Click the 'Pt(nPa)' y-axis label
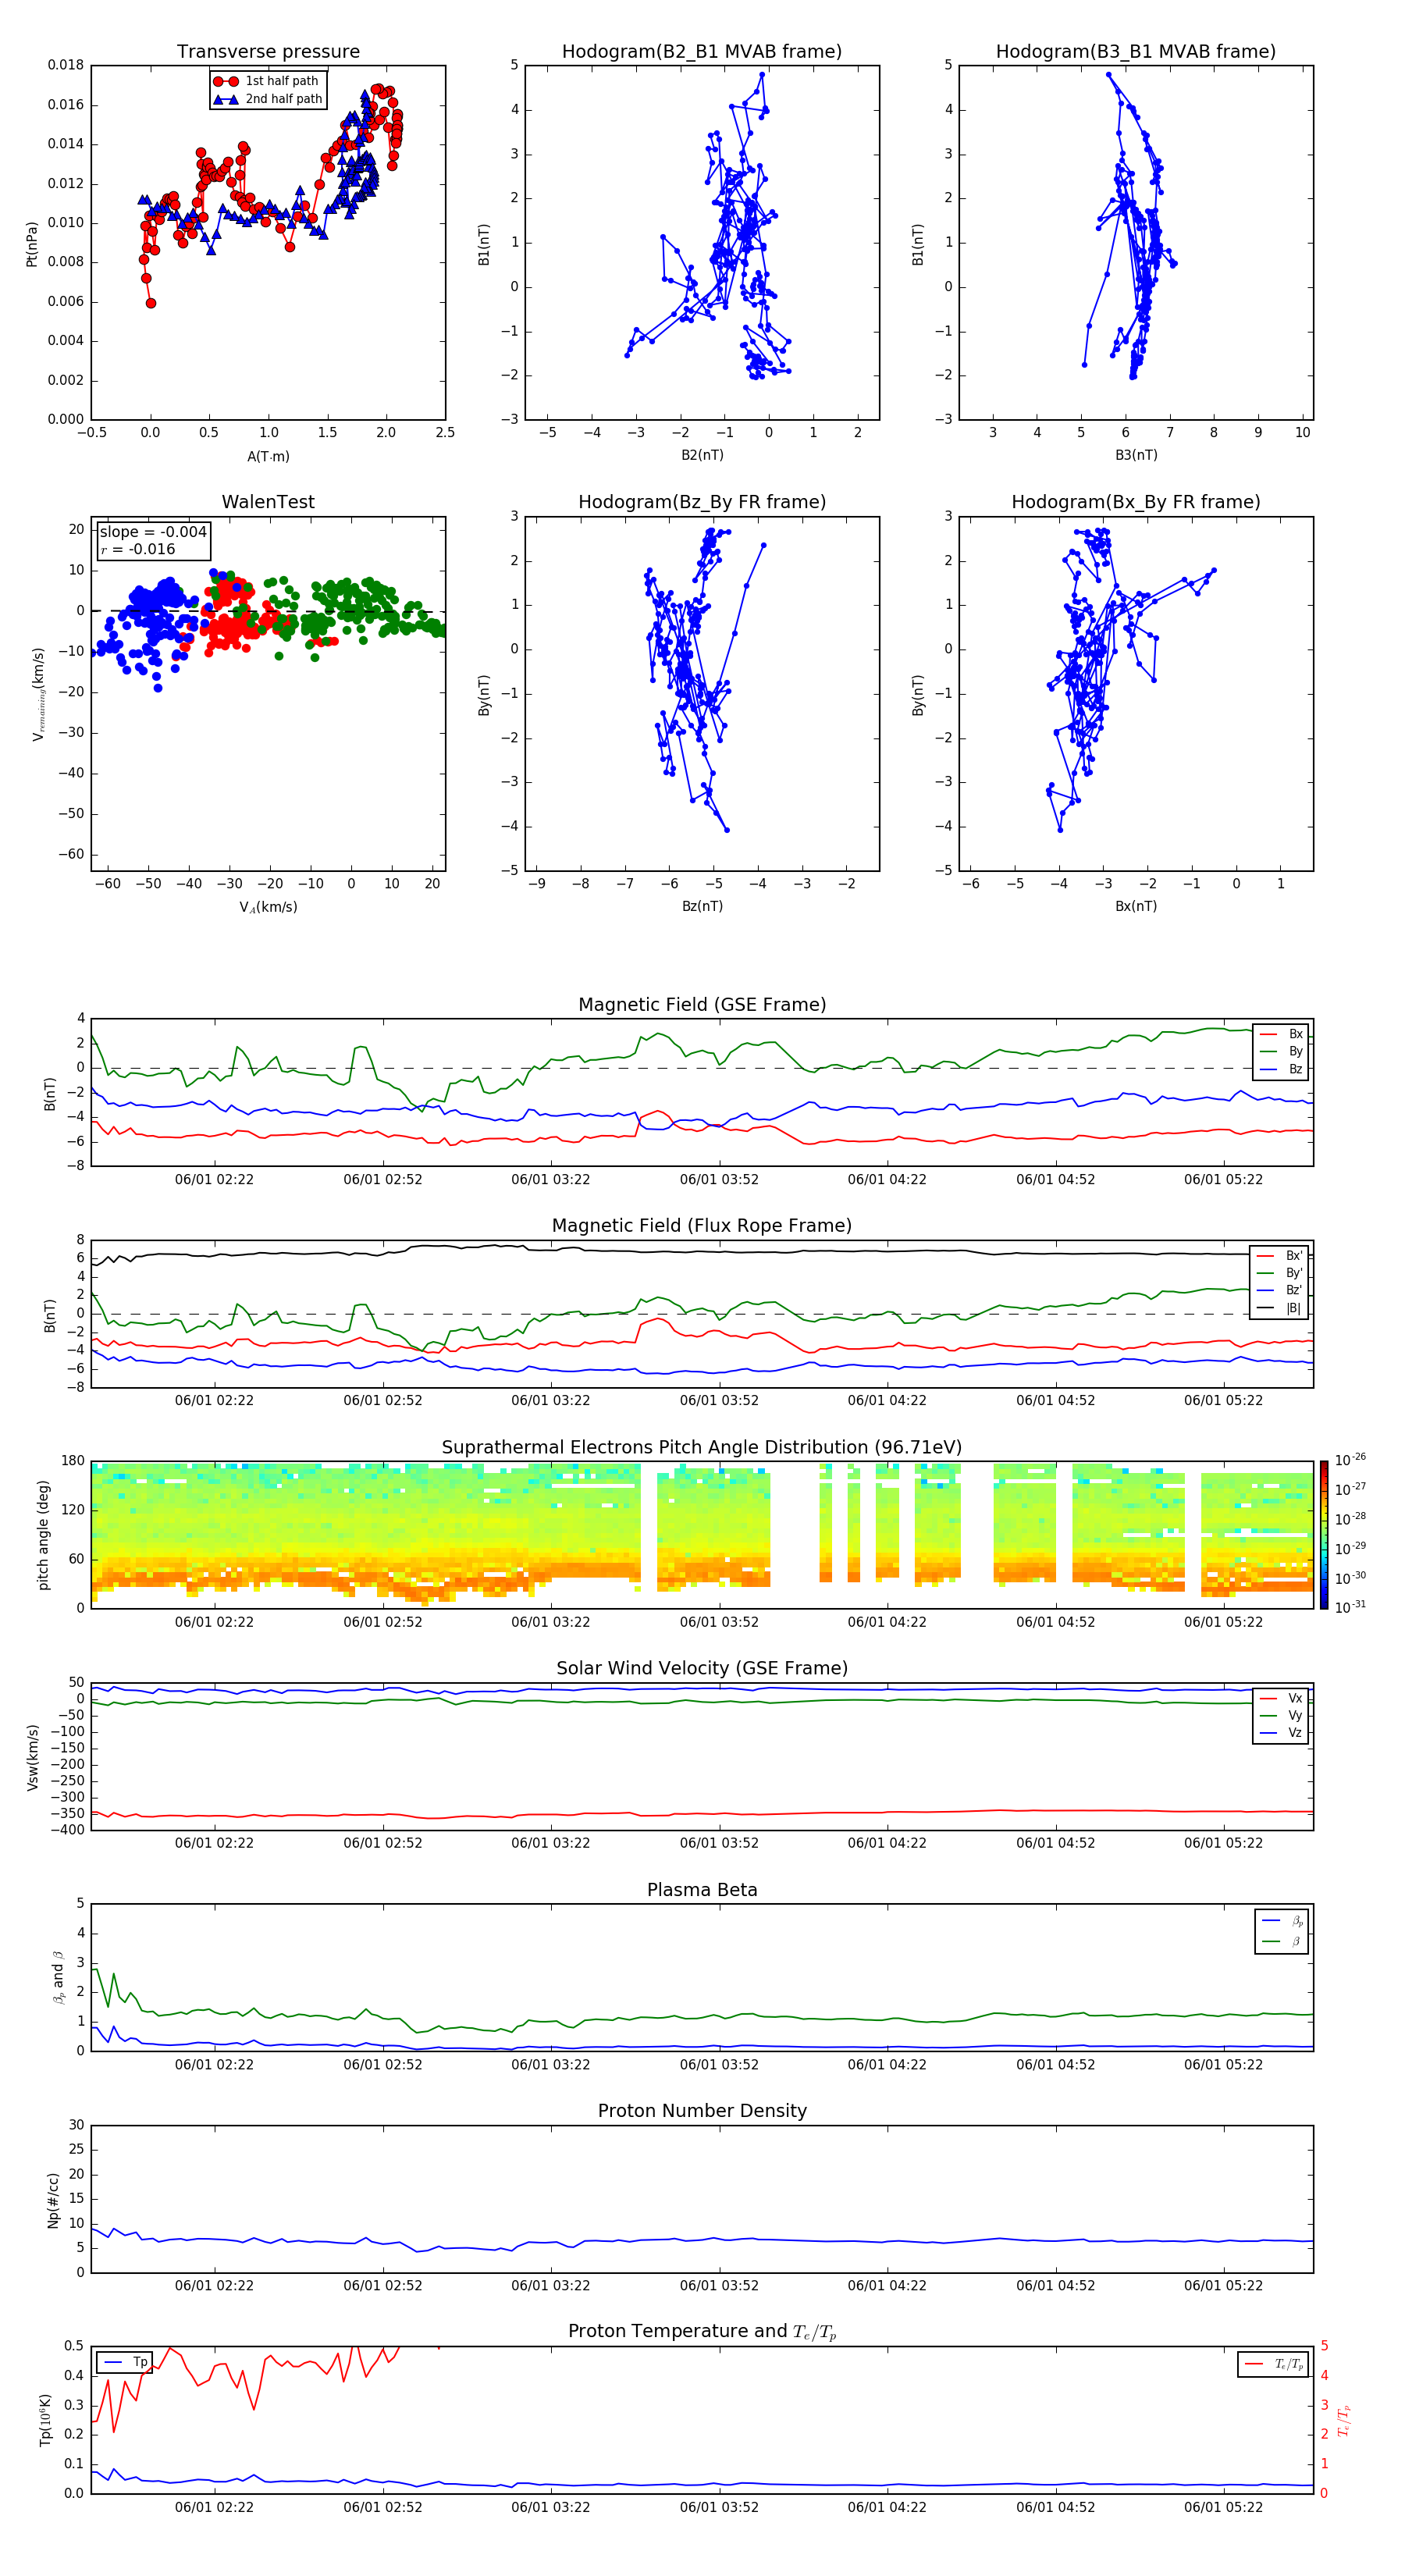This screenshot has width=1405, height=2576. click(32, 244)
